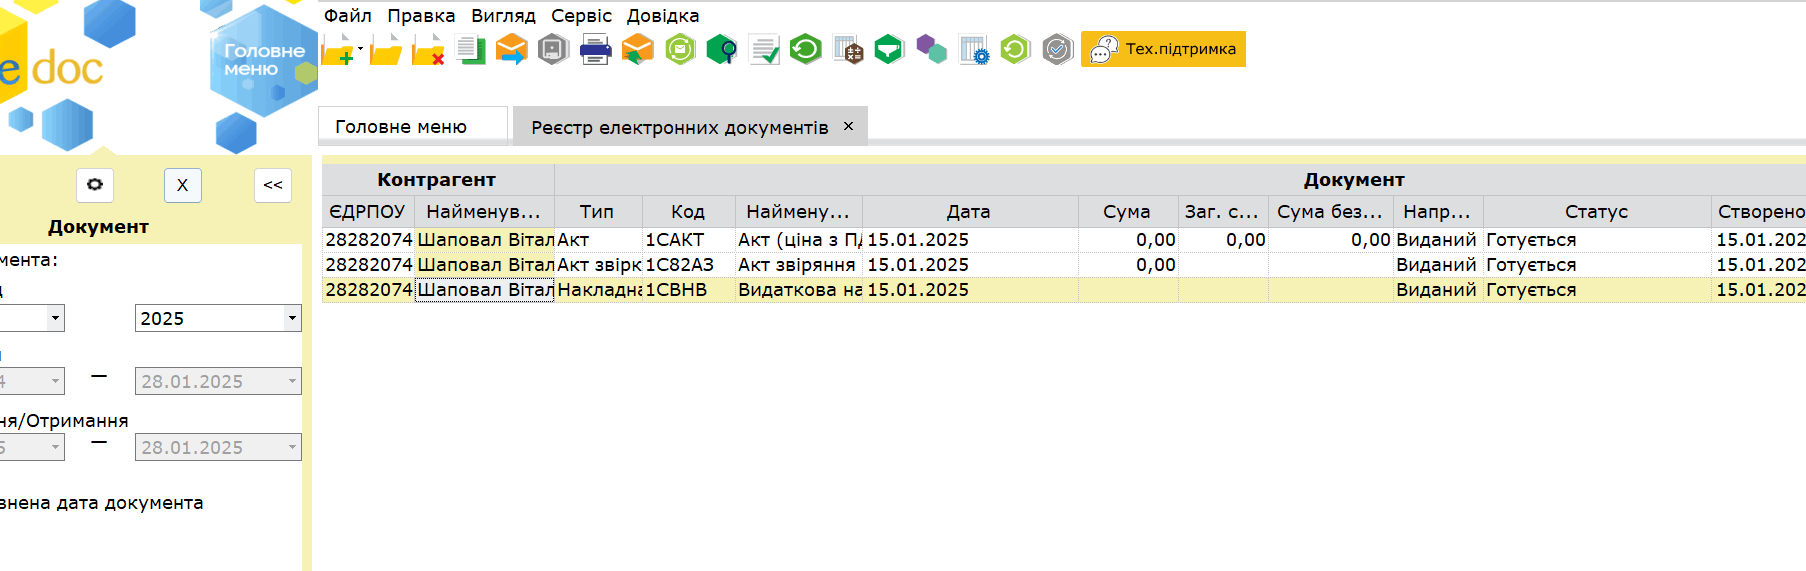Screen dimensions: 1806x571
Task: Open the 28.01.2025 dropdown under Отримання label
Action: tap(292, 448)
